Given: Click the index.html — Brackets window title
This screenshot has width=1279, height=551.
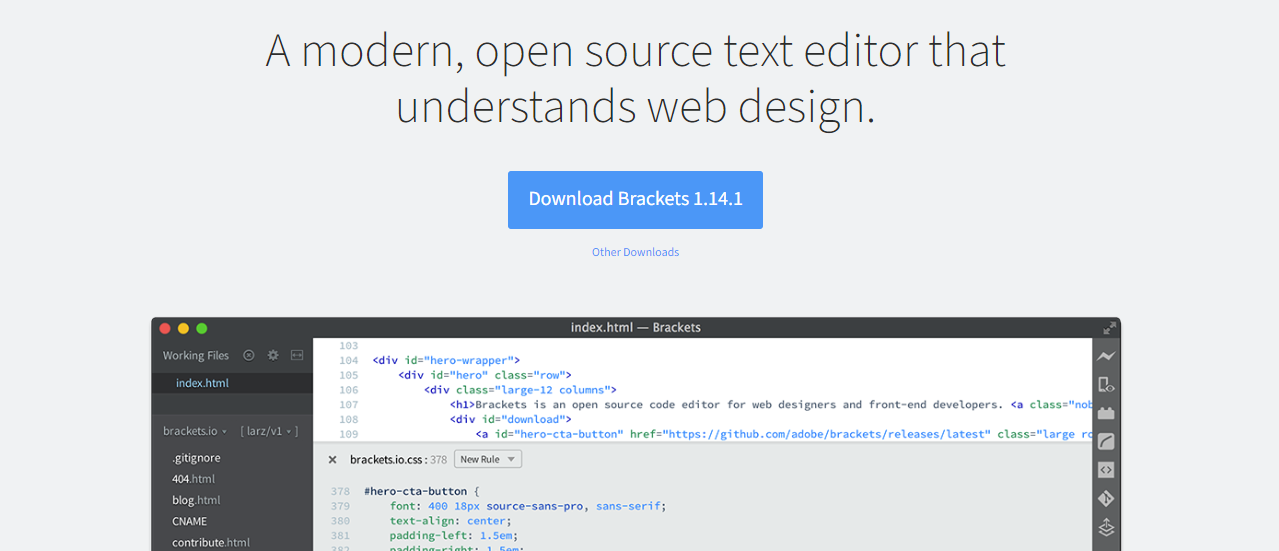Looking at the screenshot, I should [x=635, y=328].
